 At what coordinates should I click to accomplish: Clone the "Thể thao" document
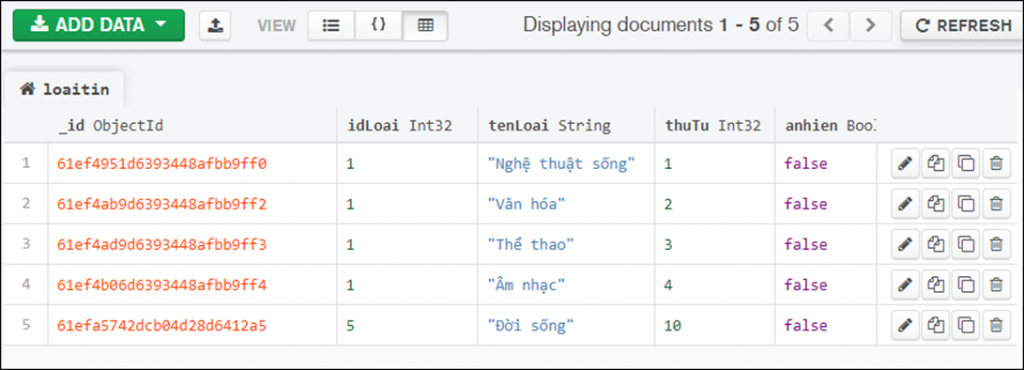point(966,245)
